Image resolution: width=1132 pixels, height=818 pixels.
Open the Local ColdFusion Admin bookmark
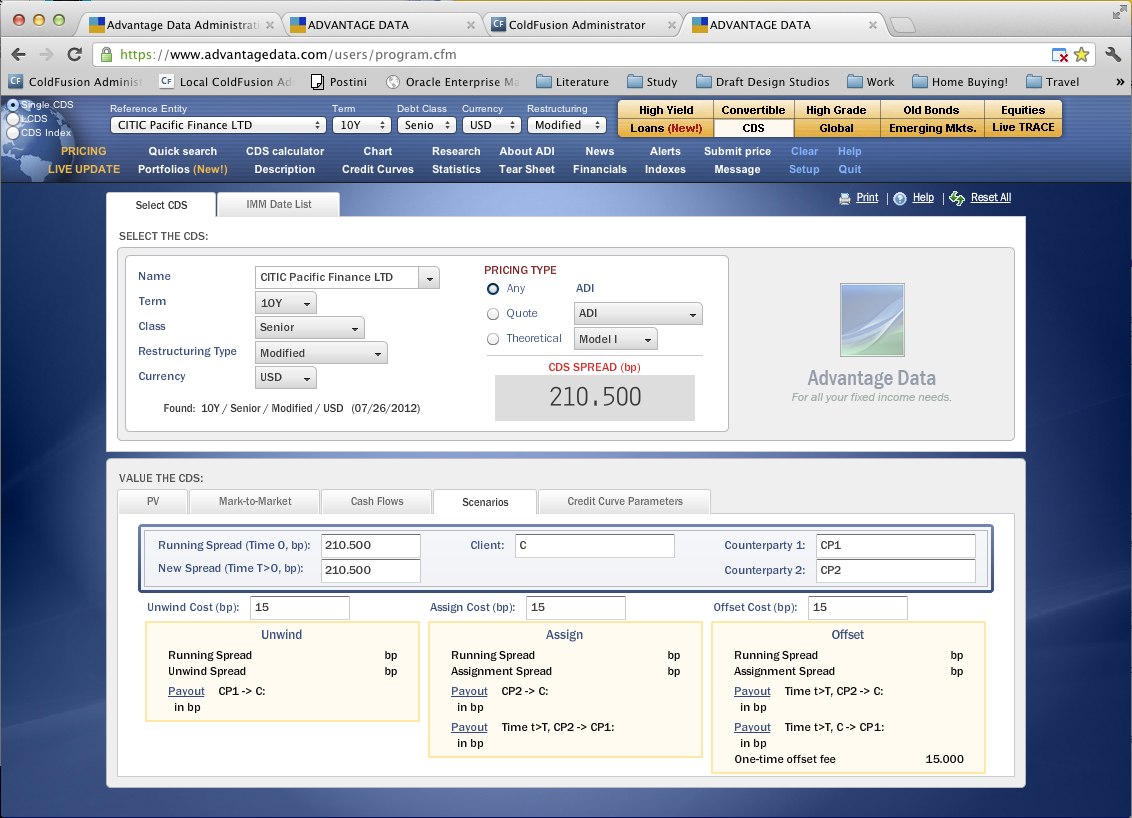227,82
